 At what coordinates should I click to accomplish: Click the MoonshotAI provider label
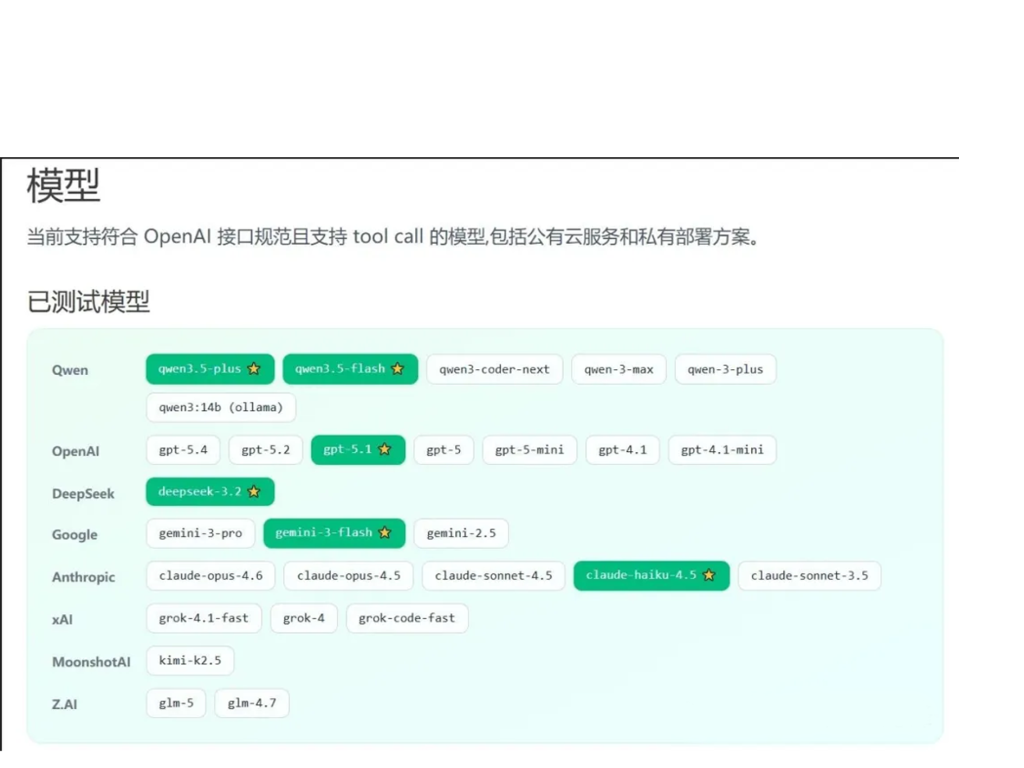click(x=91, y=662)
